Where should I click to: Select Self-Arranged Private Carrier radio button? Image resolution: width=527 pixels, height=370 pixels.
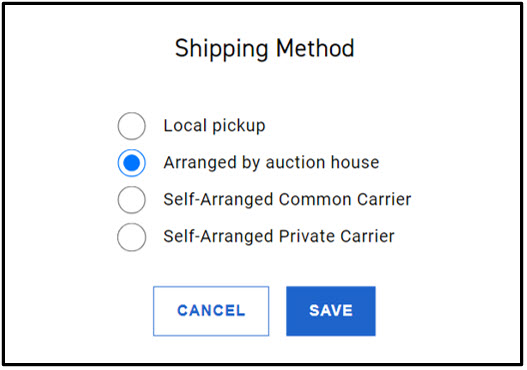[x=131, y=237]
